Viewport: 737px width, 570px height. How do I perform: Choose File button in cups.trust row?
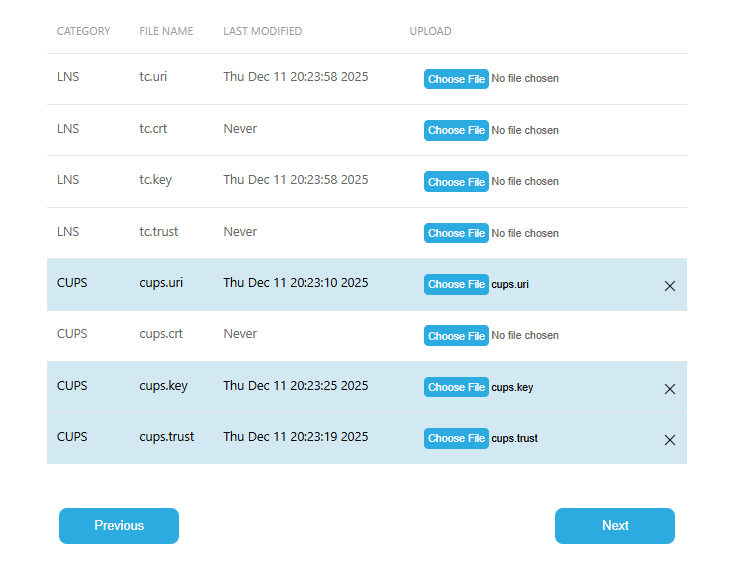[456, 438]
